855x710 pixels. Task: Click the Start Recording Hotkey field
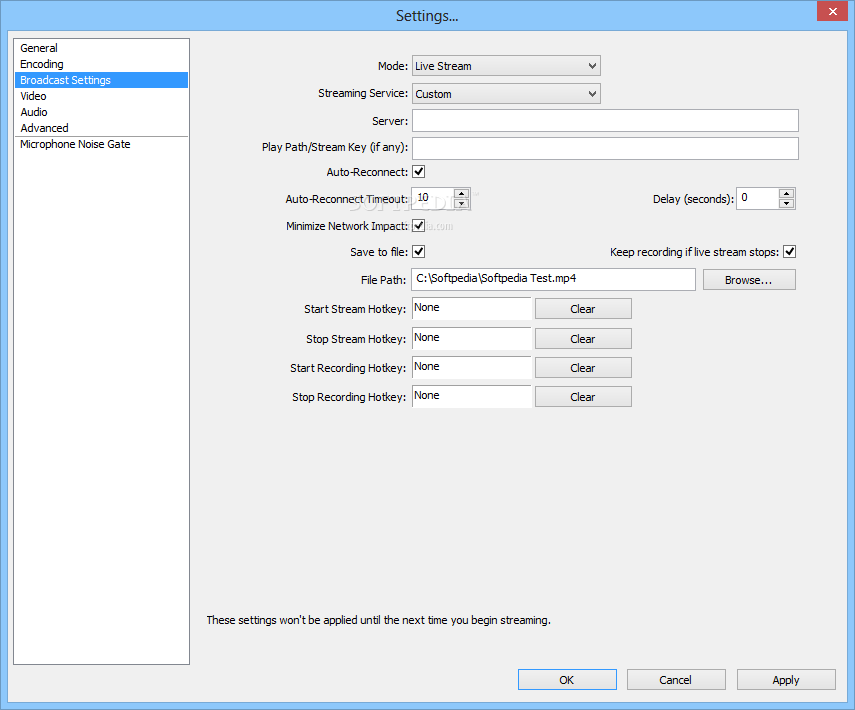click(x=472, y=368)
